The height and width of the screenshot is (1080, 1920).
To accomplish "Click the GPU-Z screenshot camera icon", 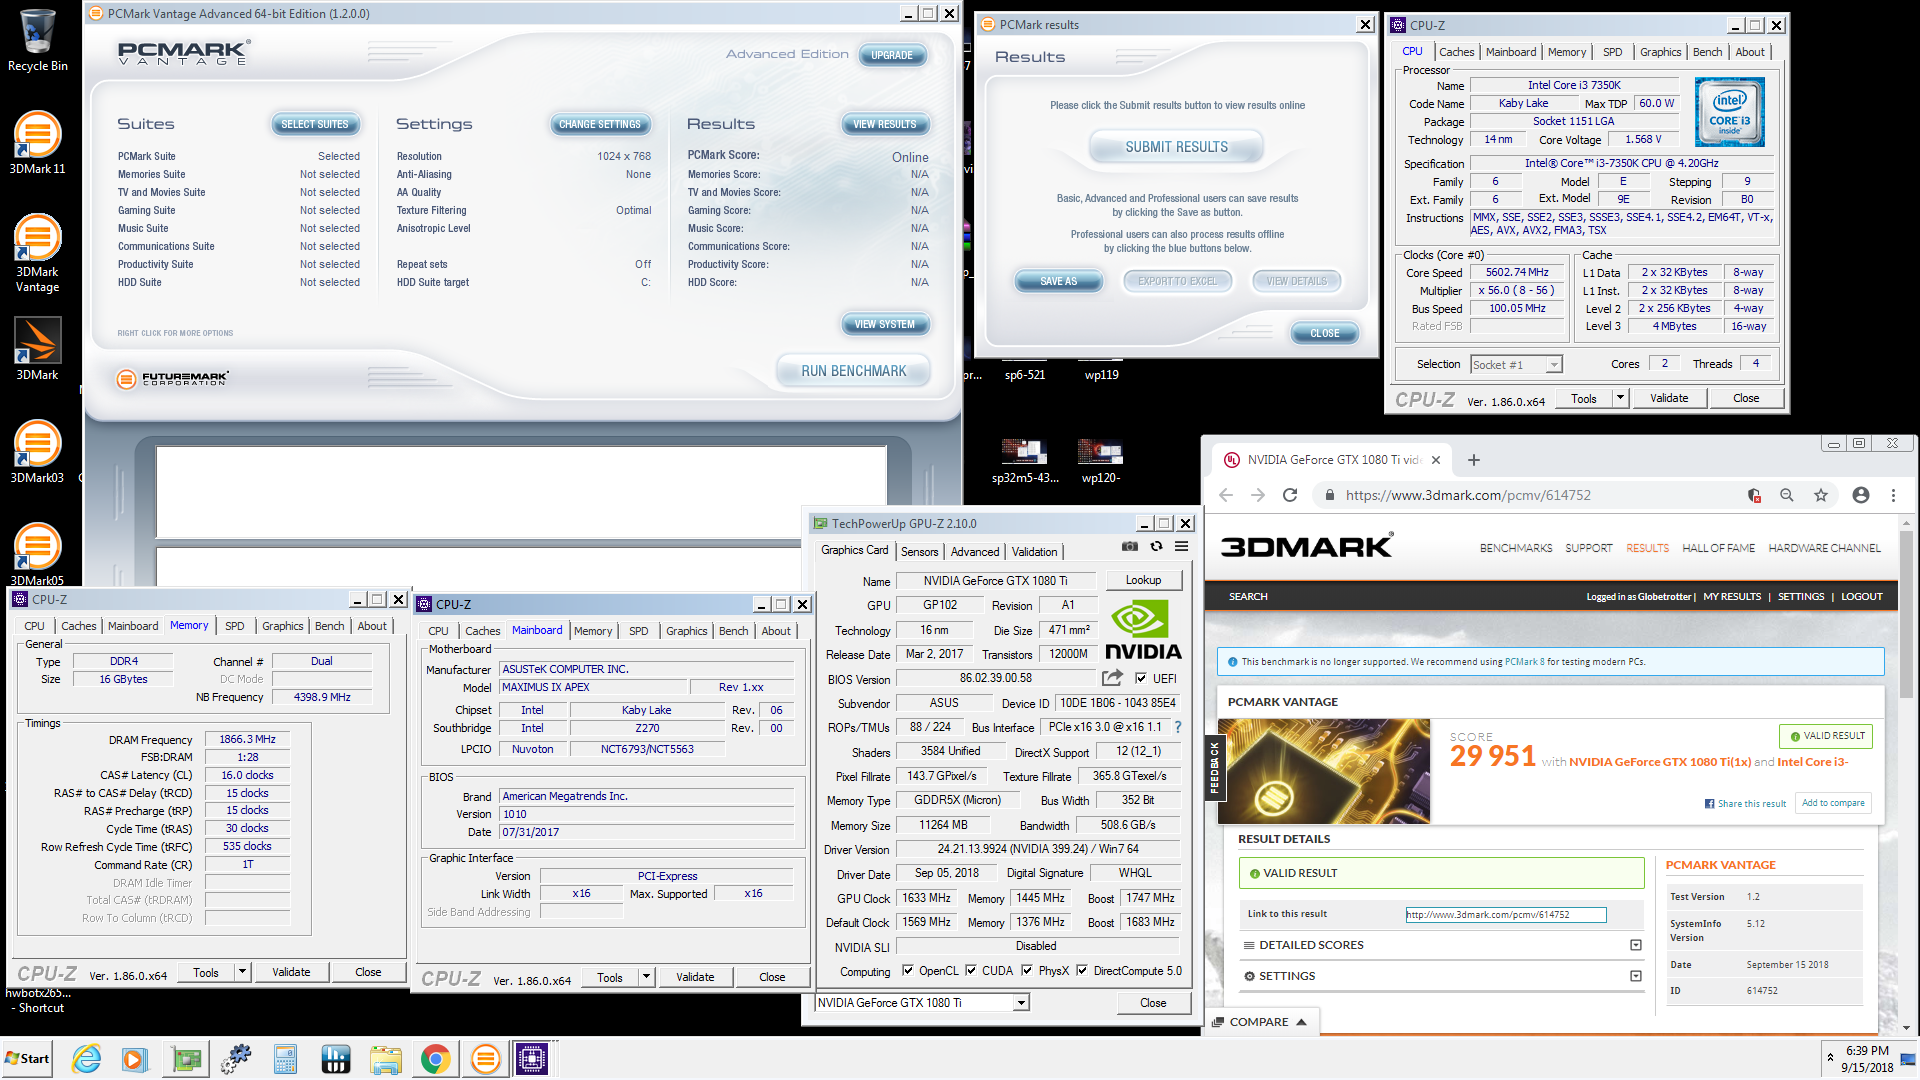I will tap(1129, 546).
